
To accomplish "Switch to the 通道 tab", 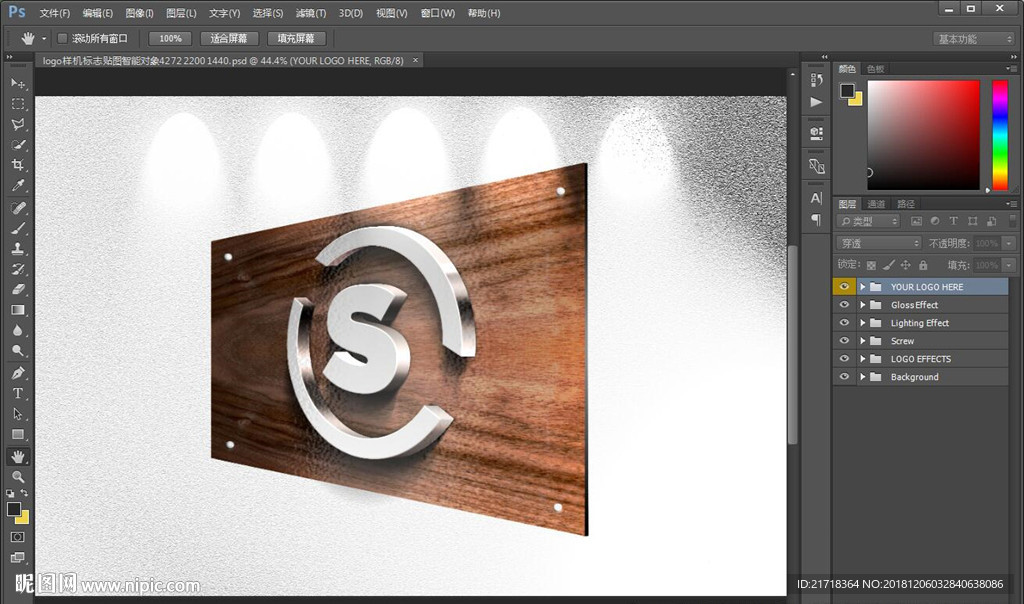I will [876, 204].
